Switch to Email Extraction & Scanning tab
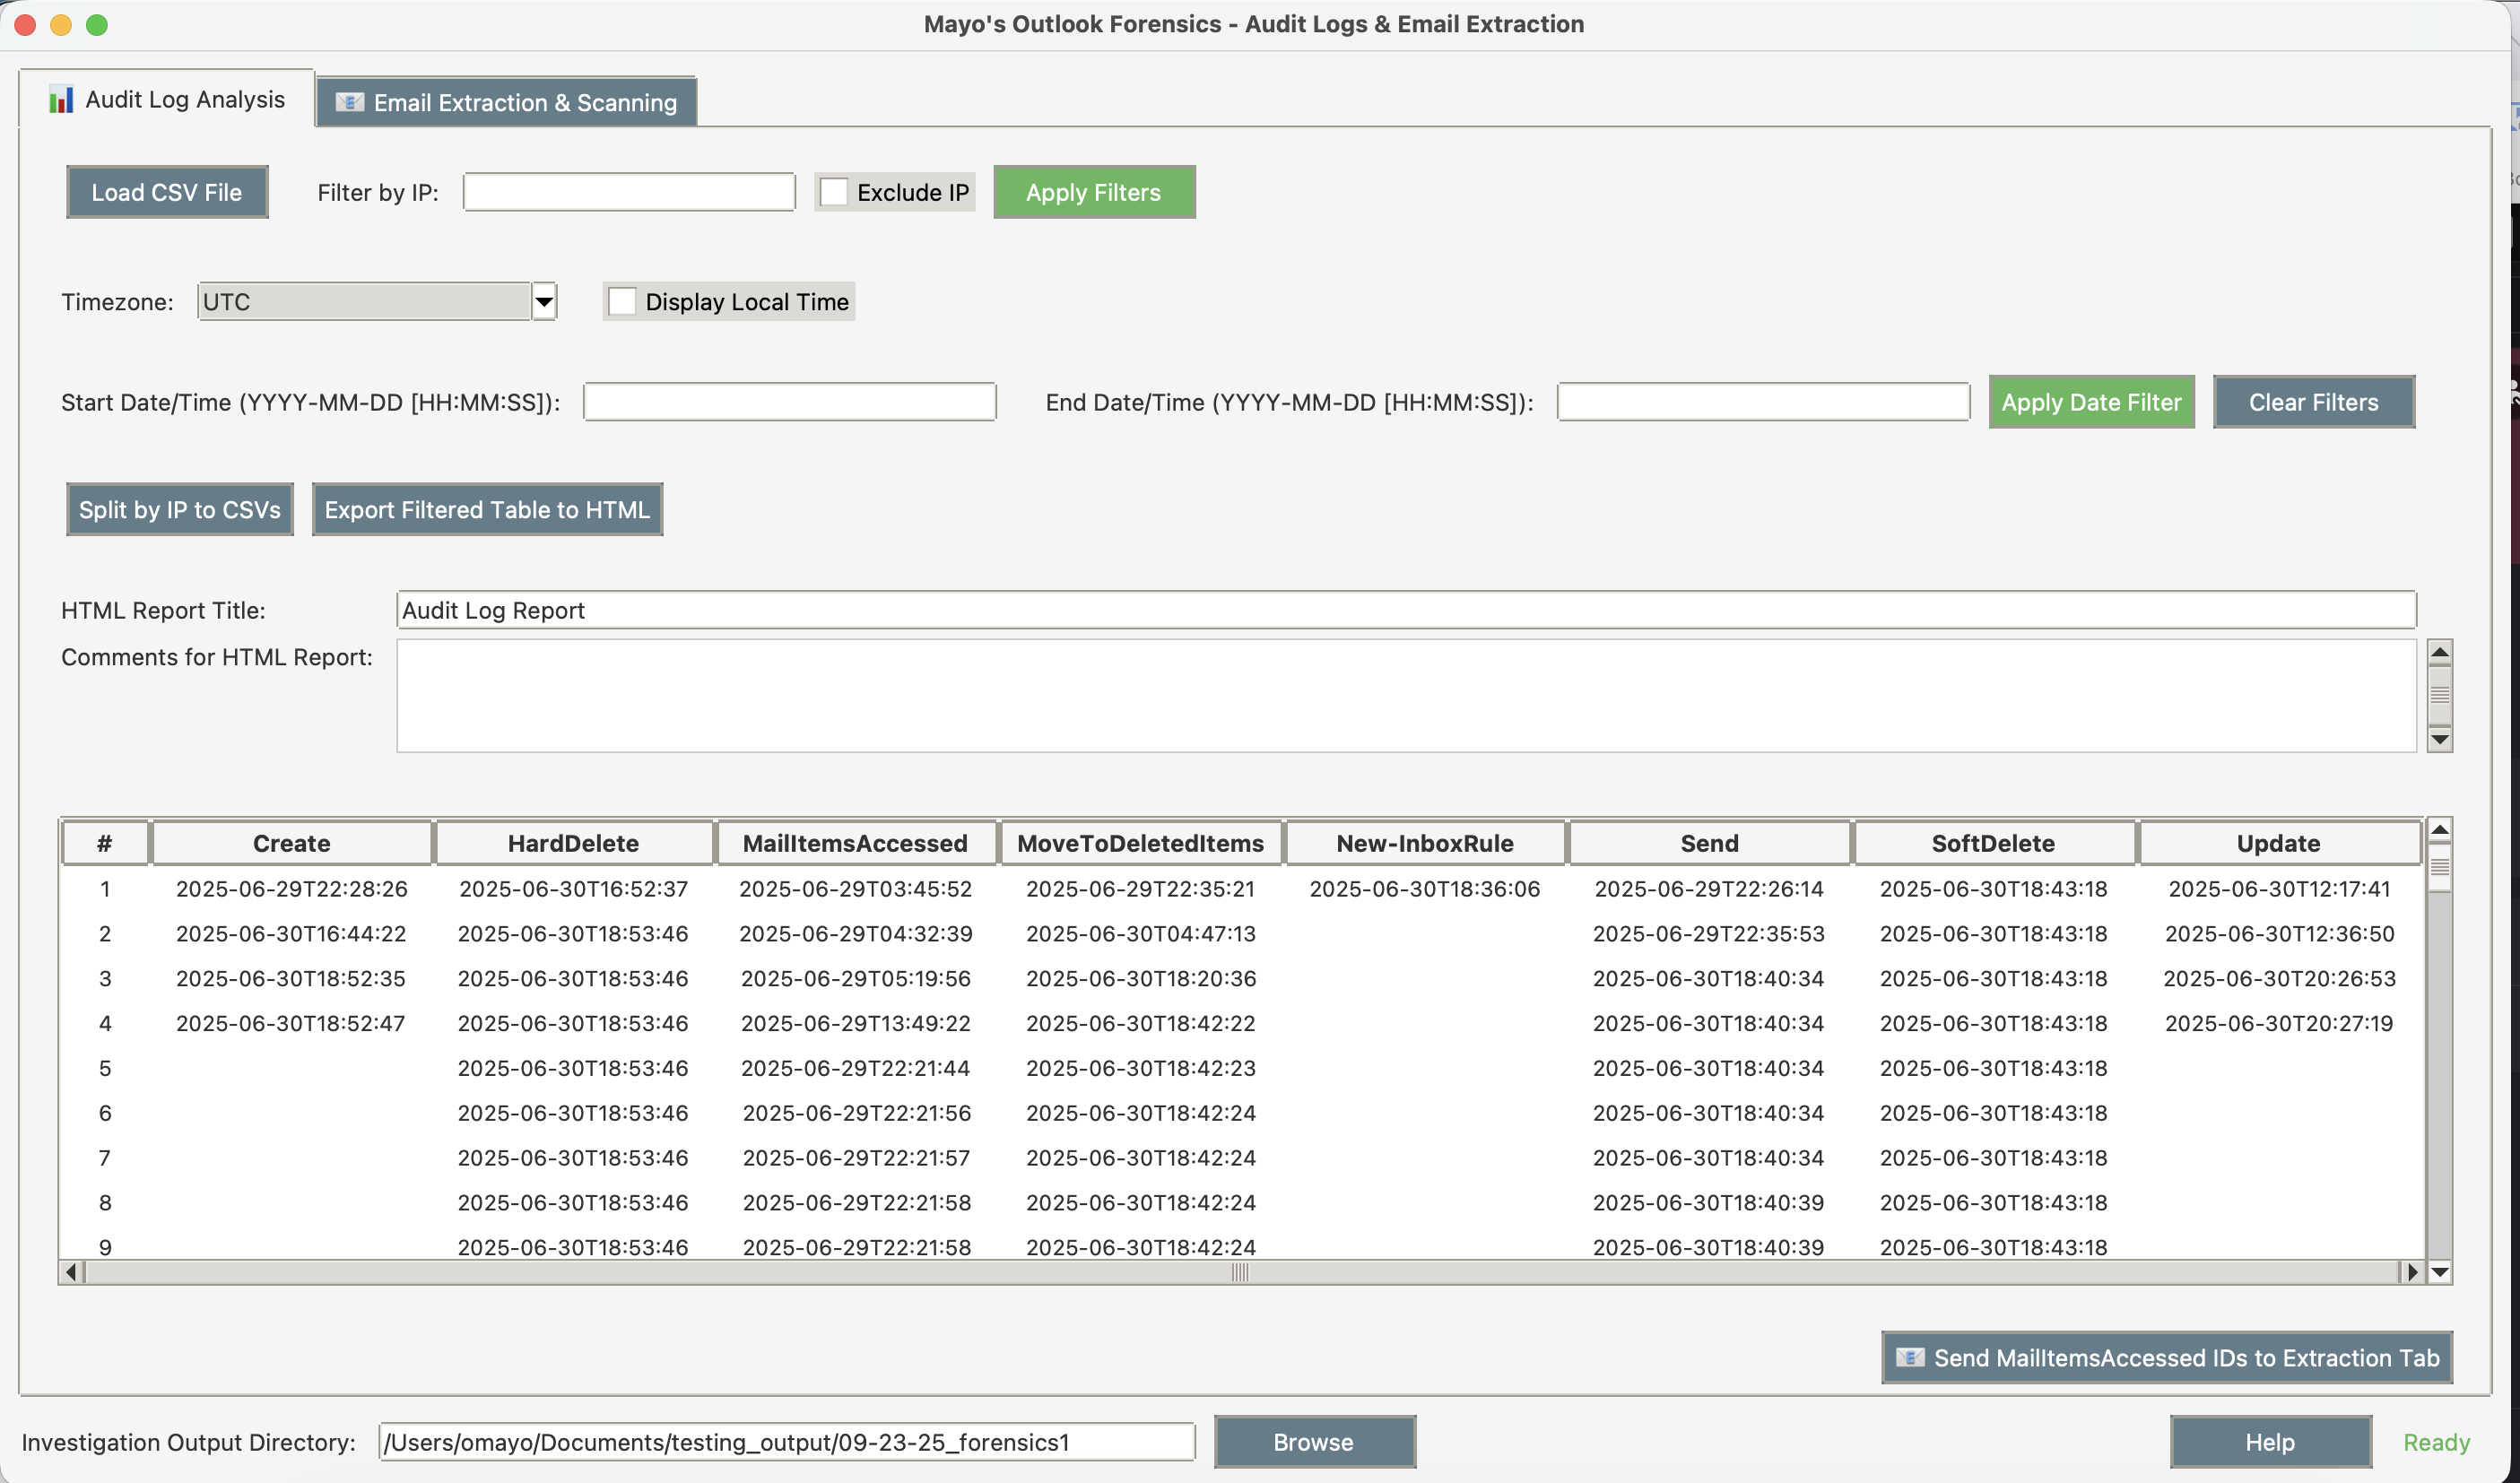The image size is (2520, 1483). pos(507,103)
